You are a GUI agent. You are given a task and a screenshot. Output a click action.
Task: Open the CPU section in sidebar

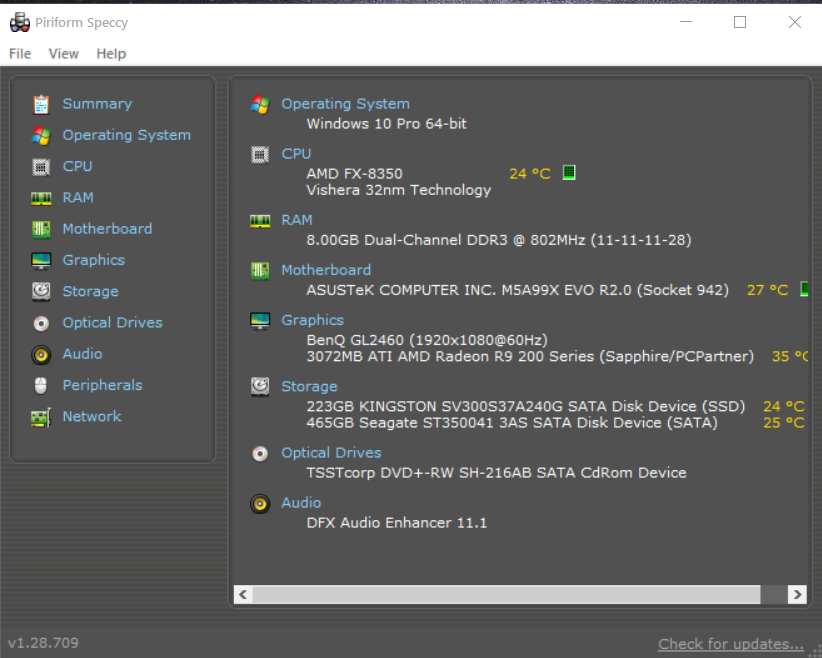(78, 166)
